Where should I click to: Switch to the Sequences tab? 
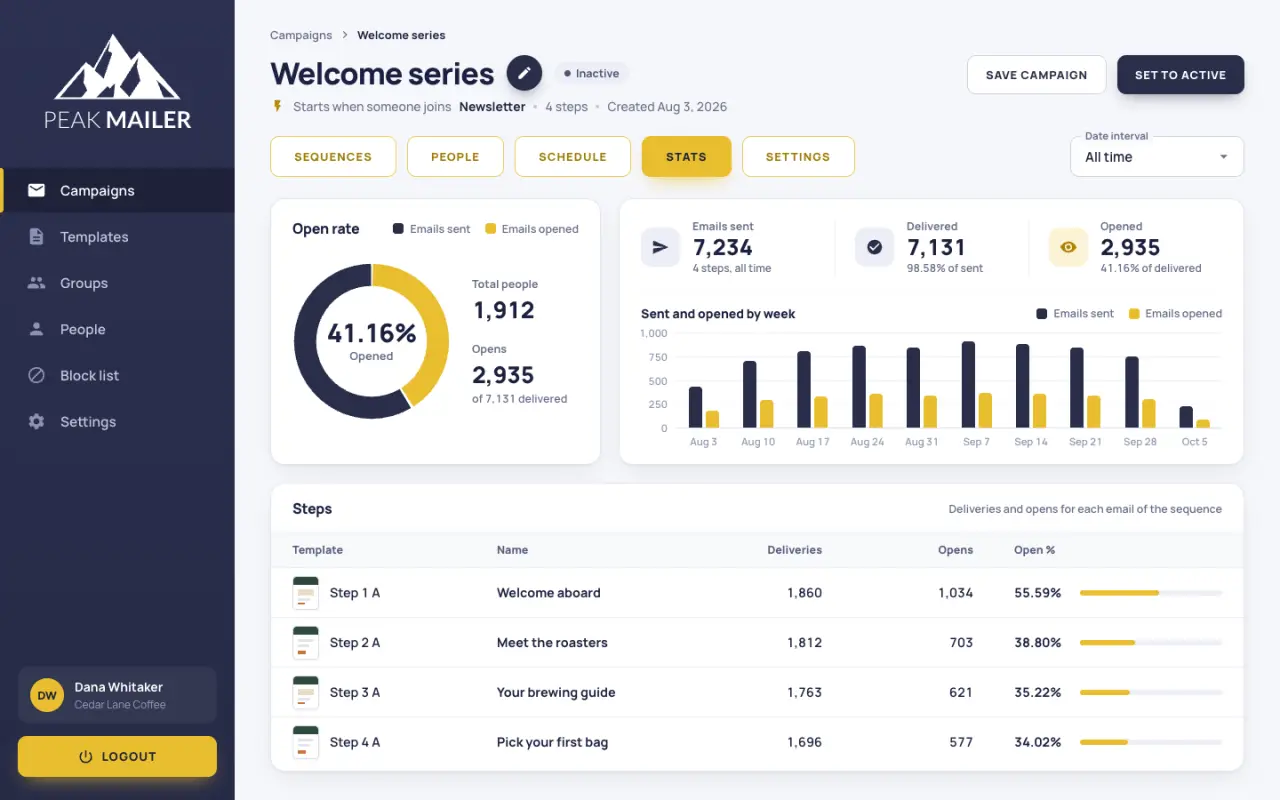coord(333,157)
